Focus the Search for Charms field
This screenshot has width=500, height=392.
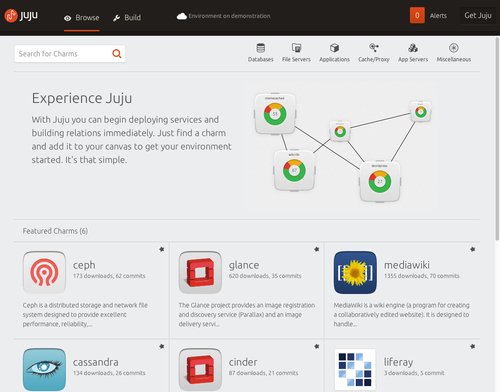[70, 54]
